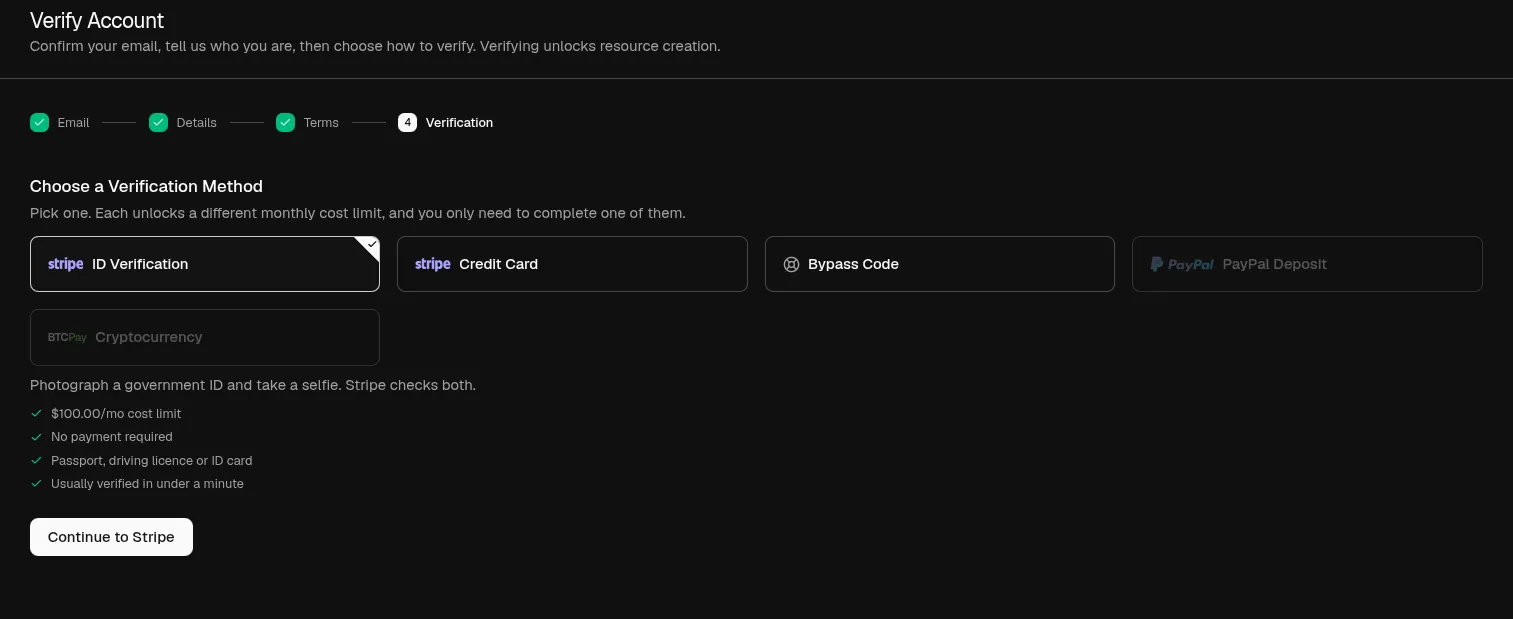The height and width of the screenshot is (619, 1513).
Task: Click the text "Usually verified in under a minute"
Action: point(147,484)
